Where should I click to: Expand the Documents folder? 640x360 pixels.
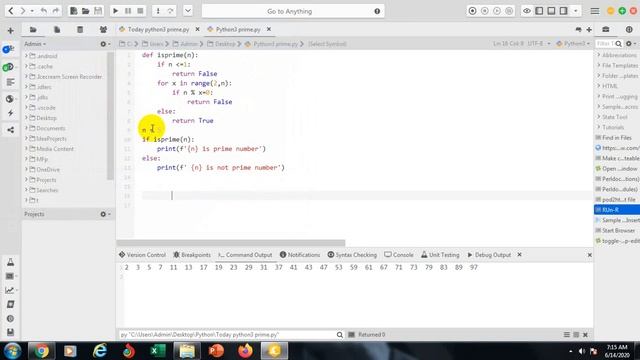point(27,128)
